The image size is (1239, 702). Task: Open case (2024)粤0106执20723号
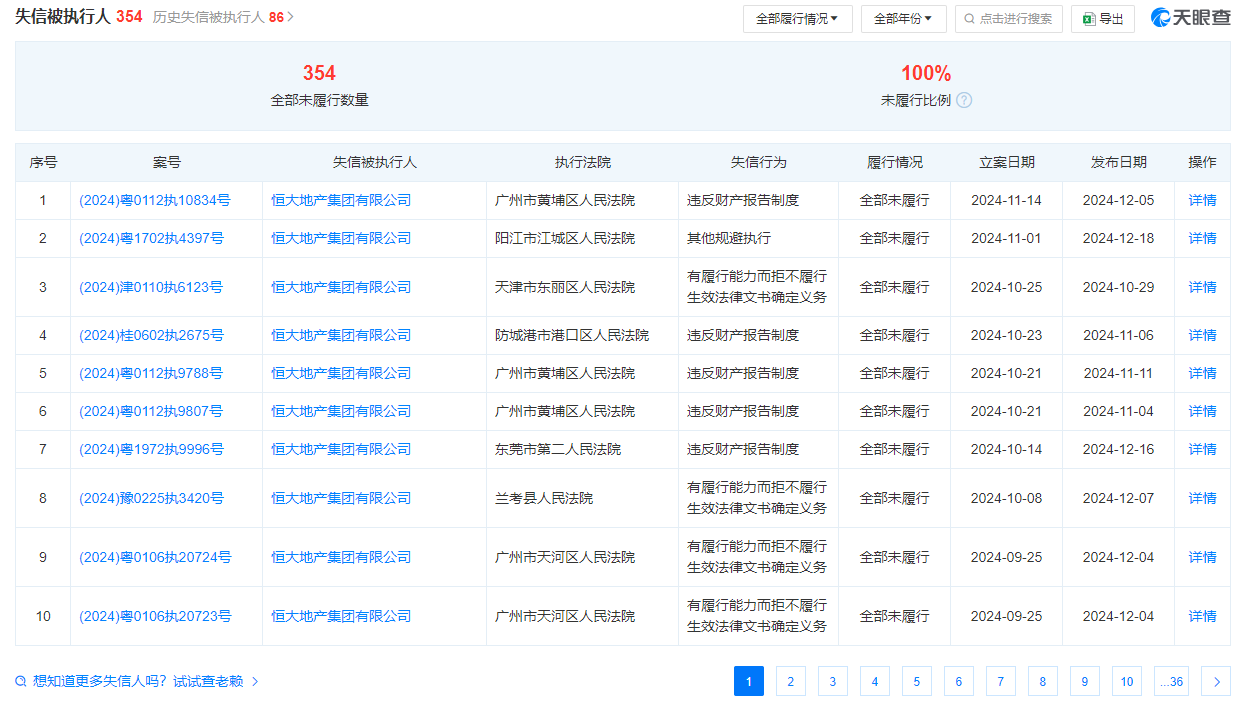155,616
